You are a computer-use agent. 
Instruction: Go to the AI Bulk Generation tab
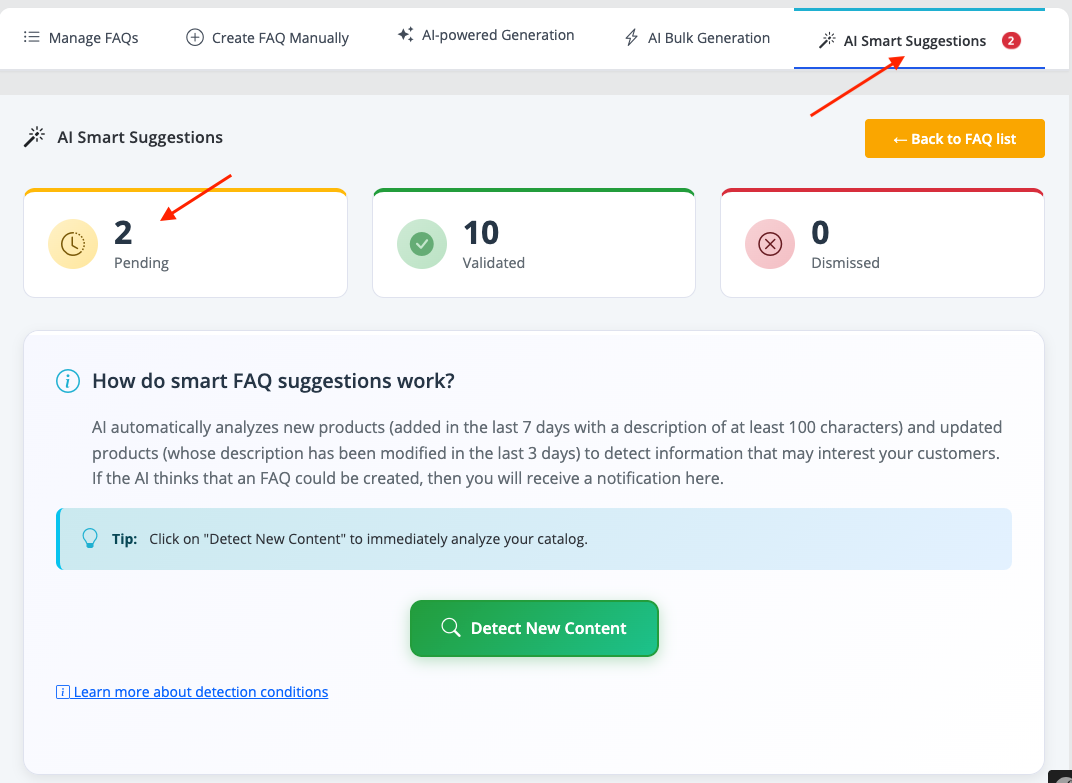point(709,38)
